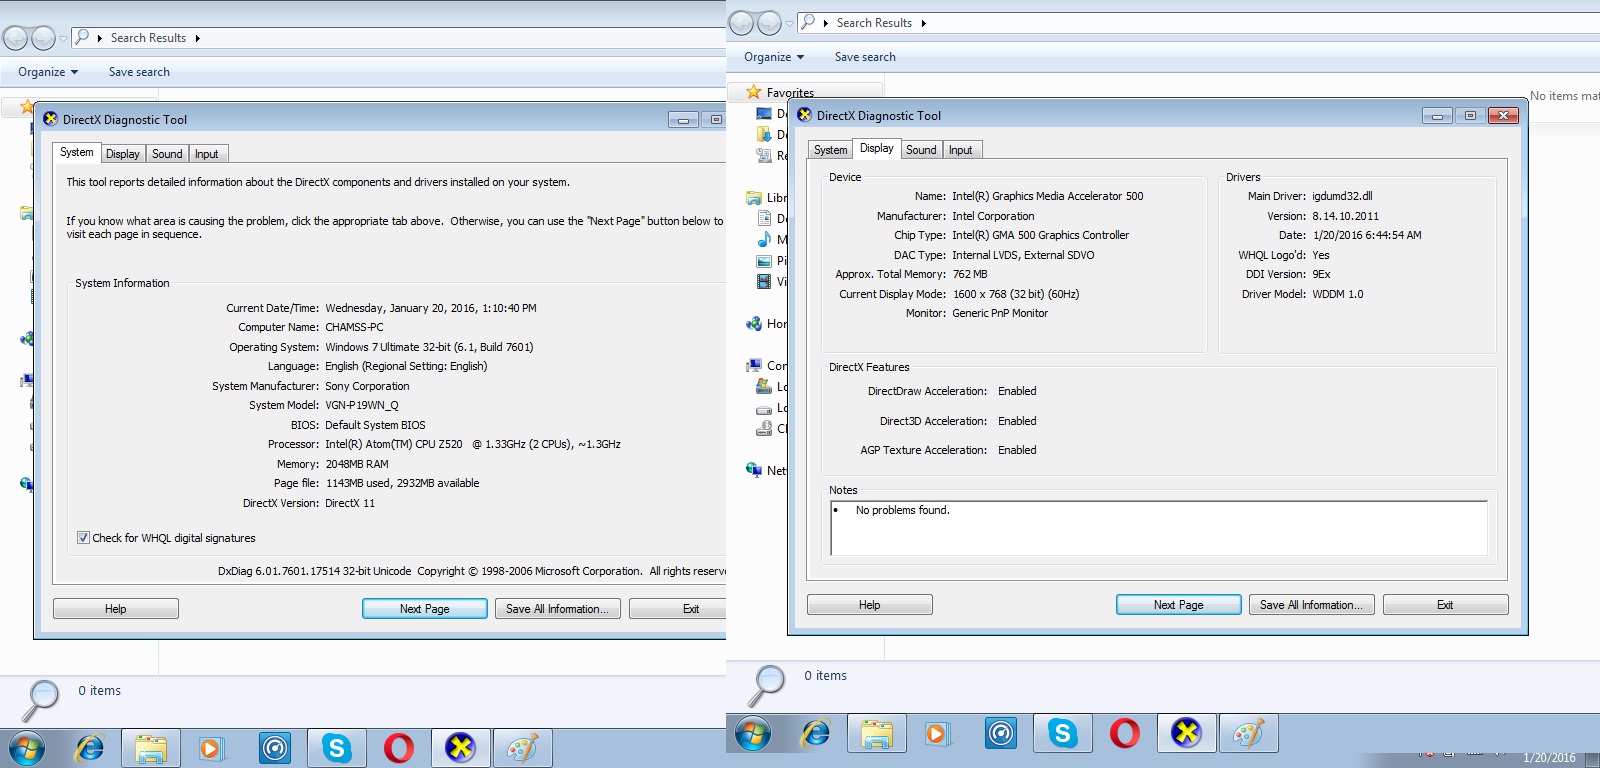This screenshot has width=1600, height=768.
Task: Click the system model value VGN-P19WN_Q
Action: 362,405
